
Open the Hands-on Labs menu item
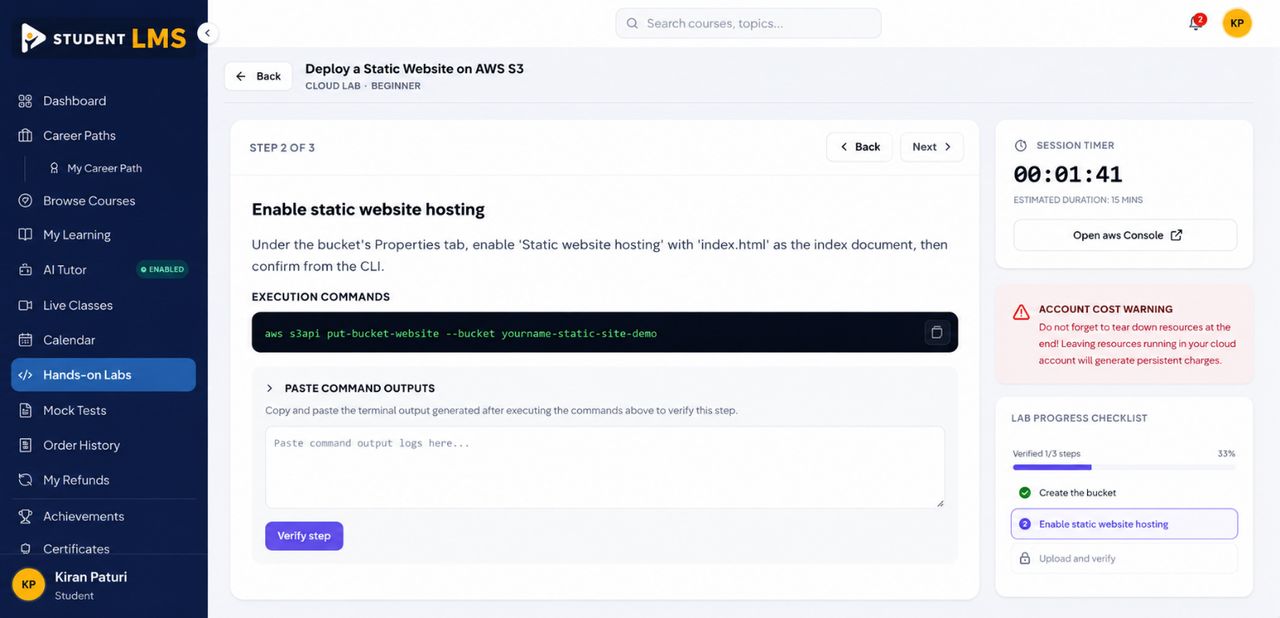point(103,375)
